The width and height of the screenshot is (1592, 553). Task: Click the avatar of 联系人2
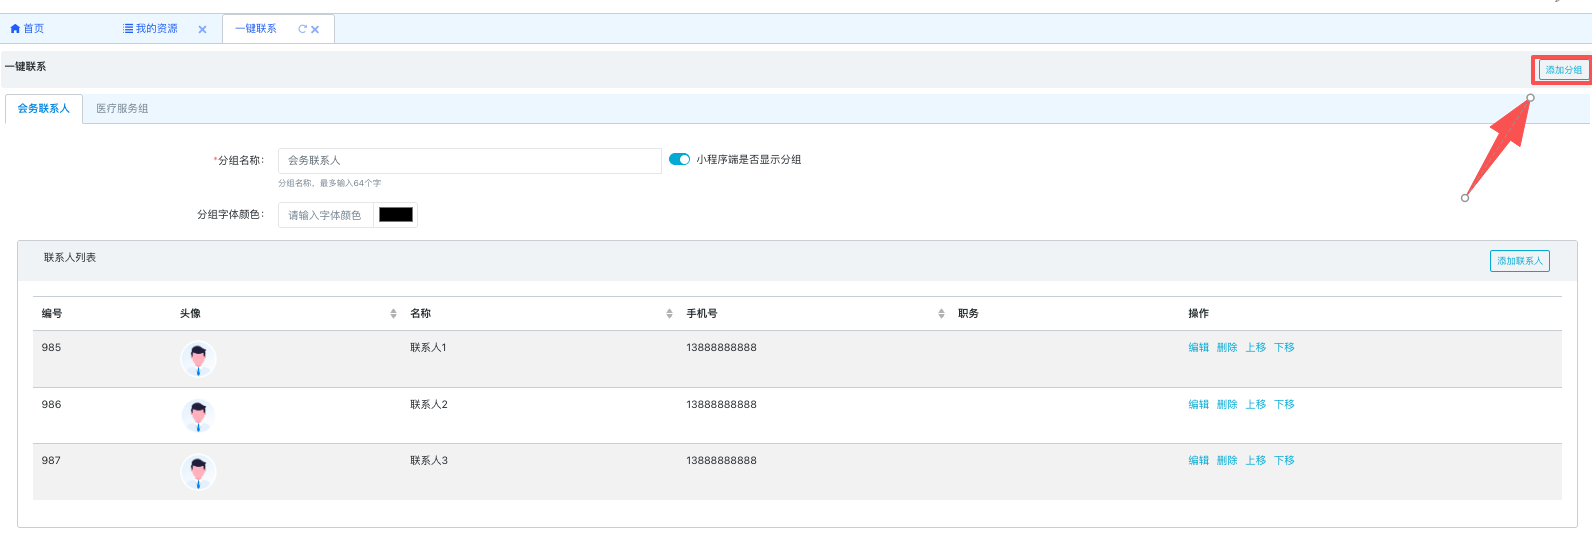pyautogui.click(x=198, y=415)
